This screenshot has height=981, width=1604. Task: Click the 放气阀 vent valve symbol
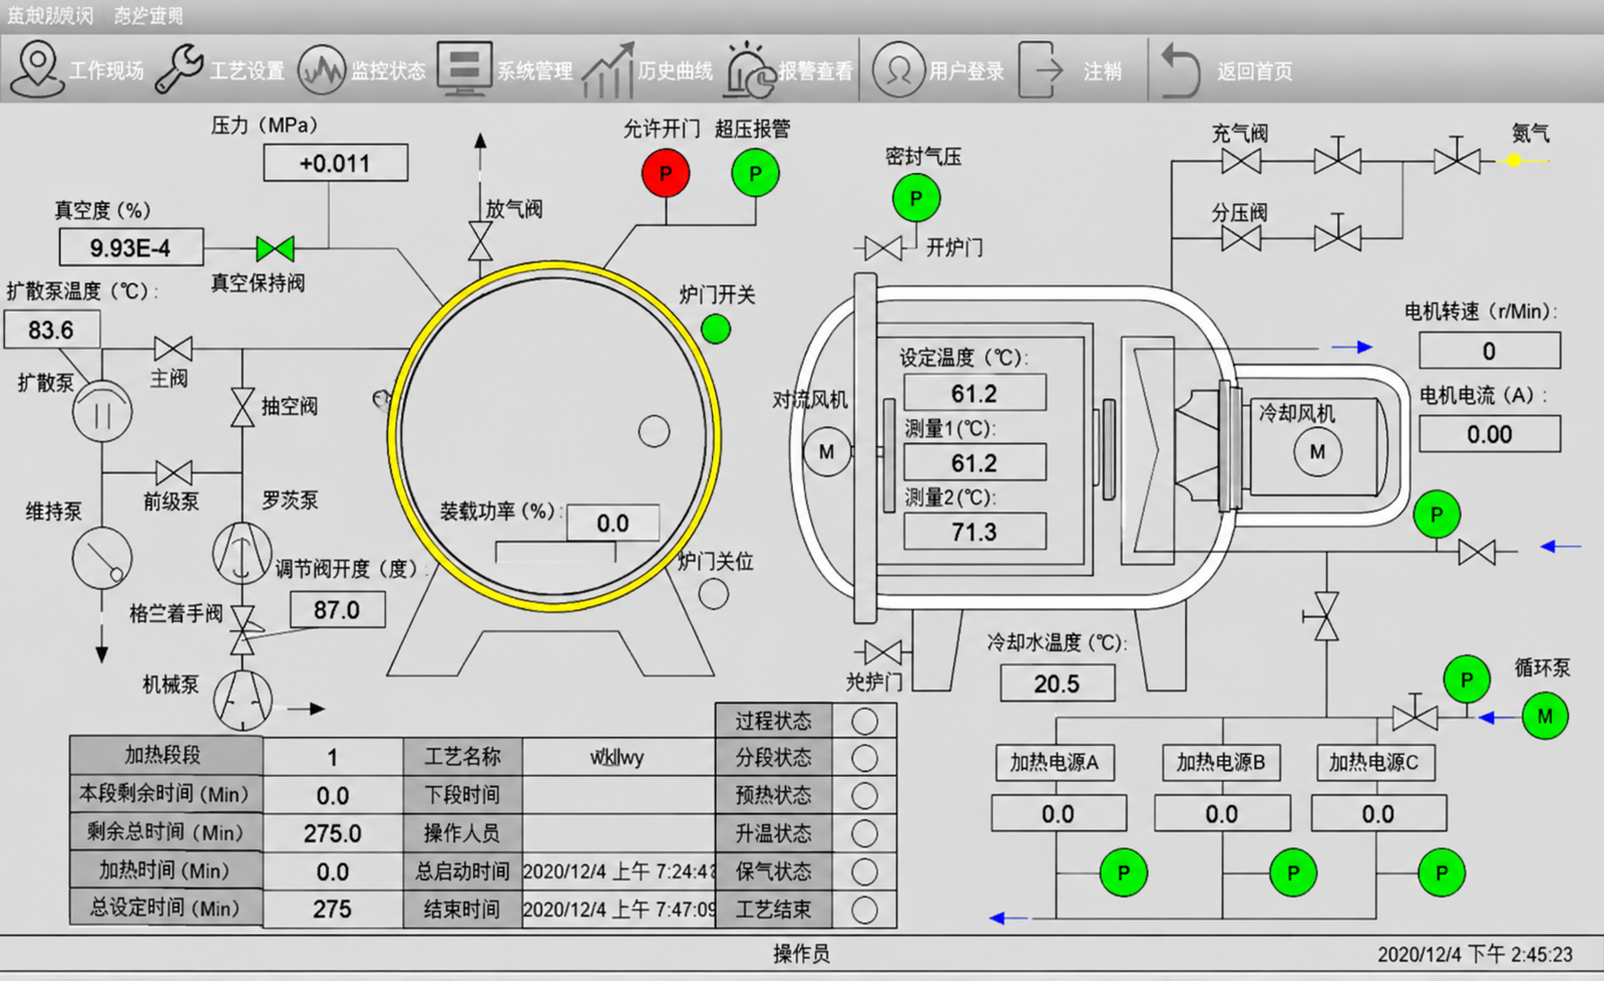480,241
